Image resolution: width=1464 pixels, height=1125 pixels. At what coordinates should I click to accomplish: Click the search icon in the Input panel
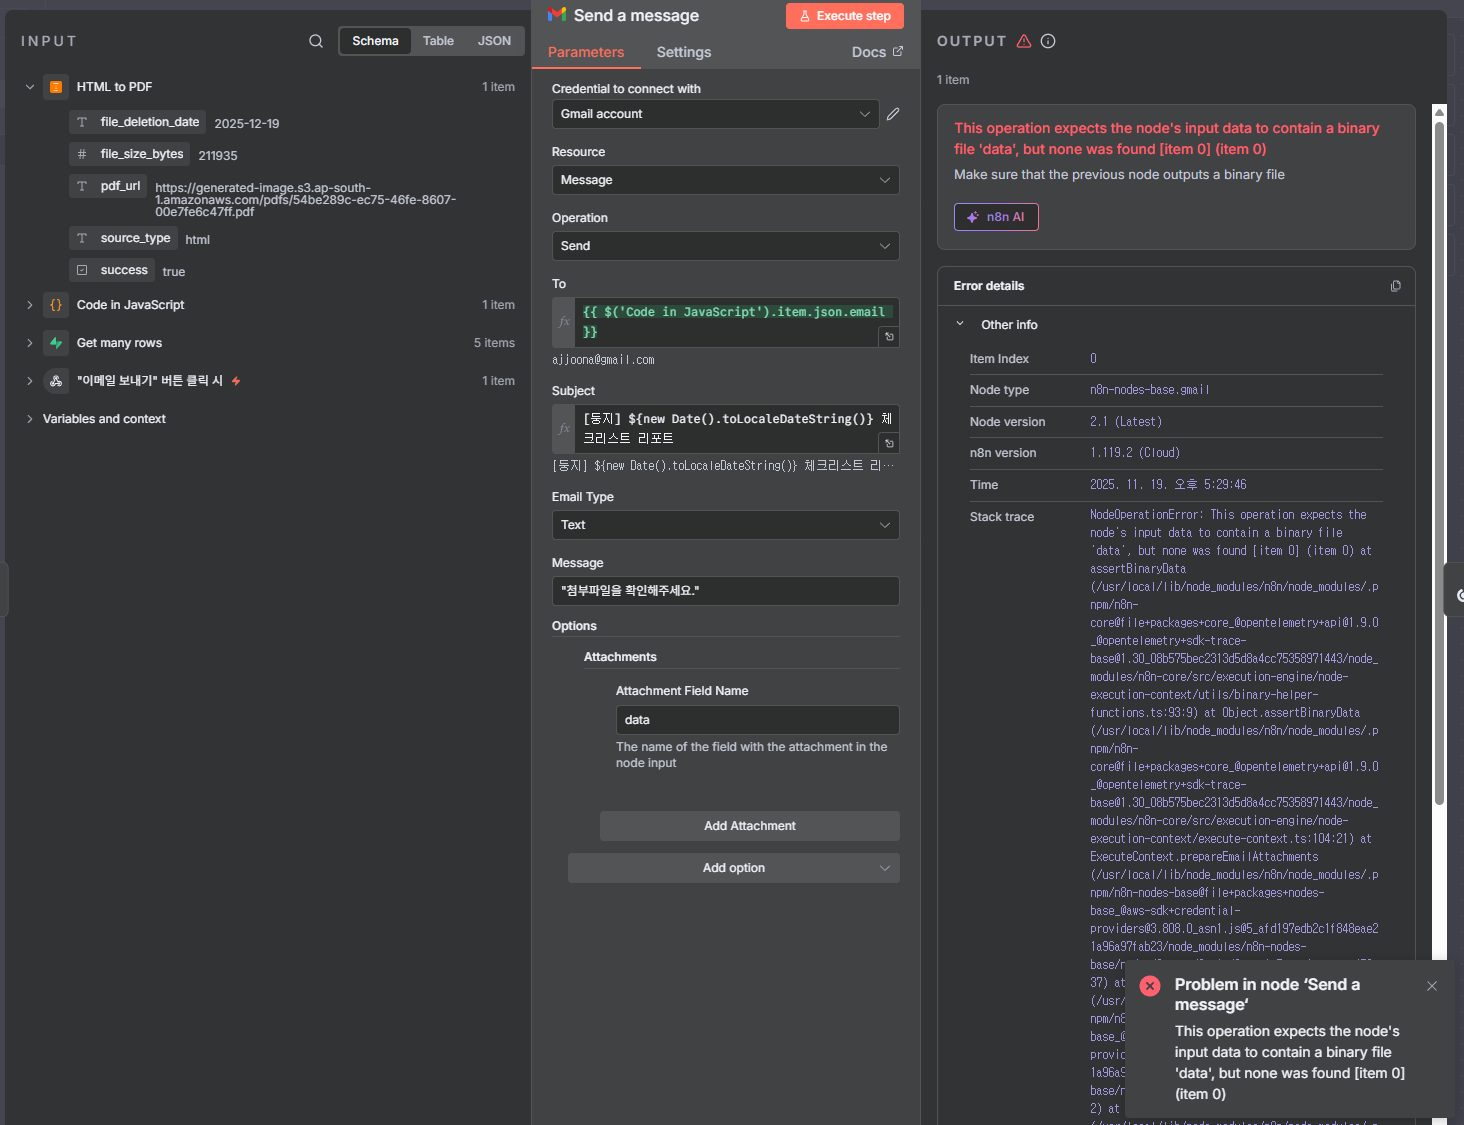click(x=316, y=41)
